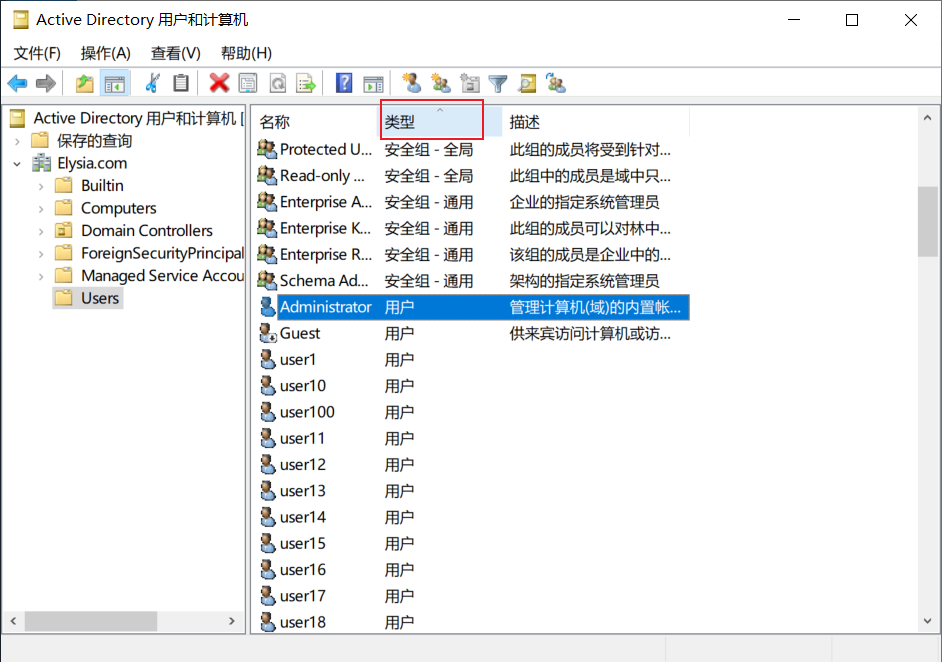Select the Computers folder in tree
Screen dimensions: 942x662
pyautogui.click(x=118, y=208)
